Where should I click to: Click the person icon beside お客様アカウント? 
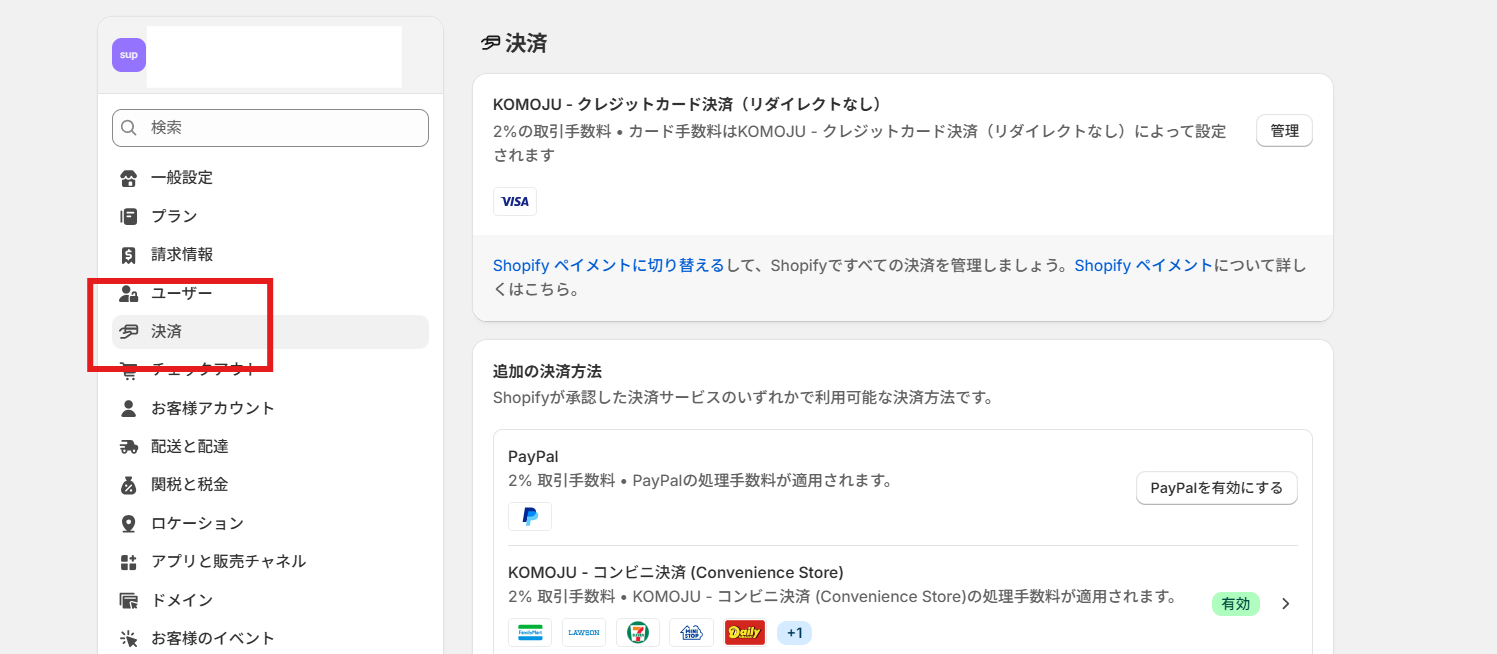[x=128, y=408]
